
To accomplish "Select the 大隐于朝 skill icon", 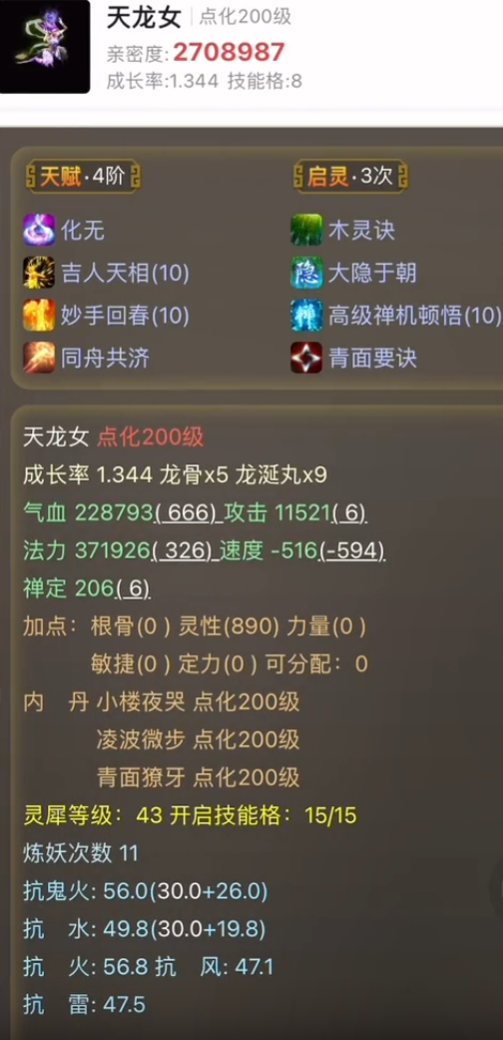I will click(307, 273).
